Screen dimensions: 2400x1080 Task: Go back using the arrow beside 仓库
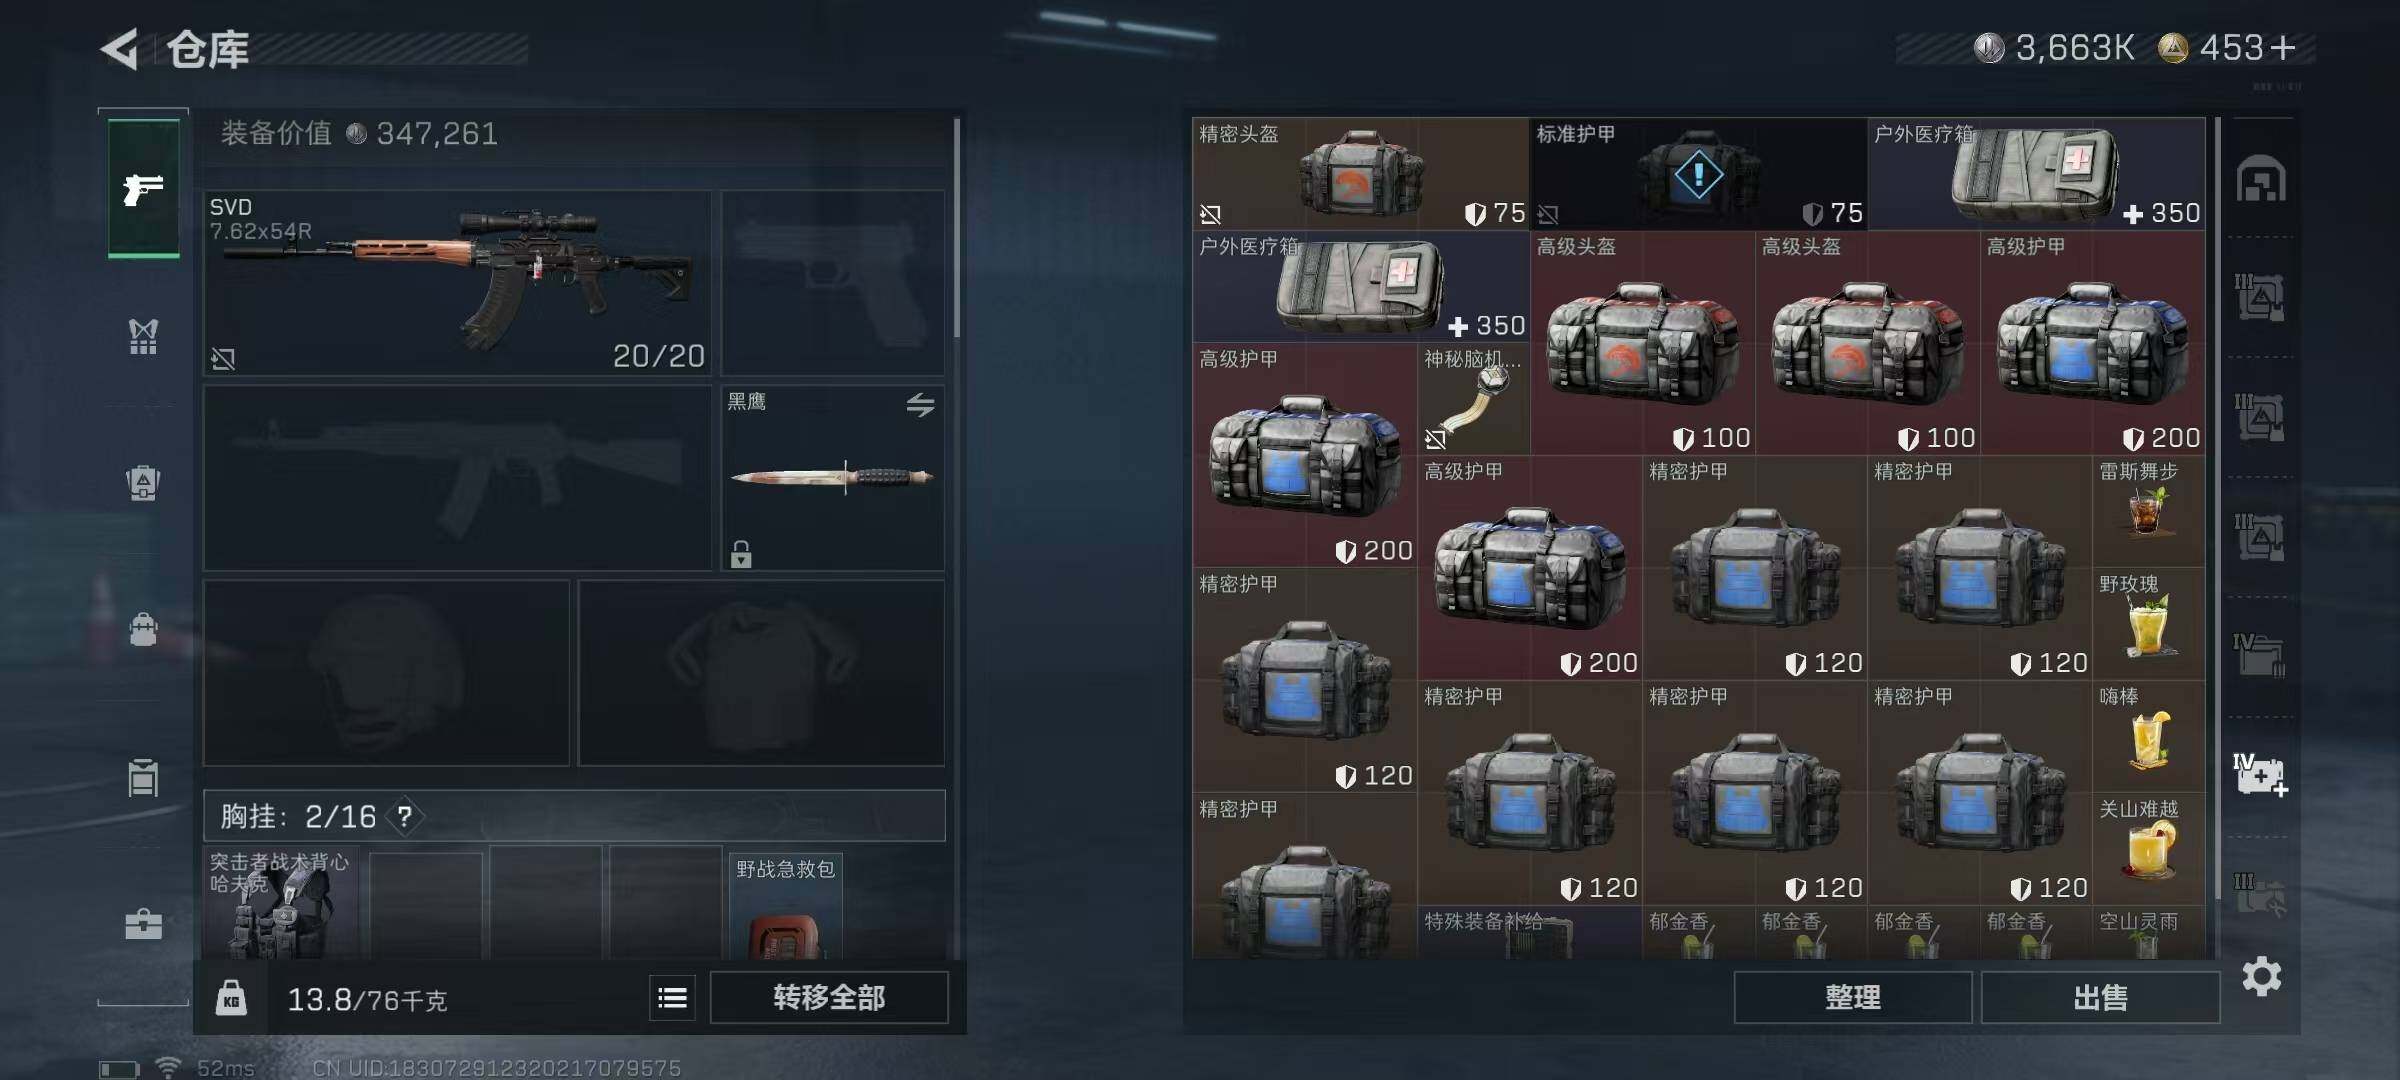pos(120,49)
